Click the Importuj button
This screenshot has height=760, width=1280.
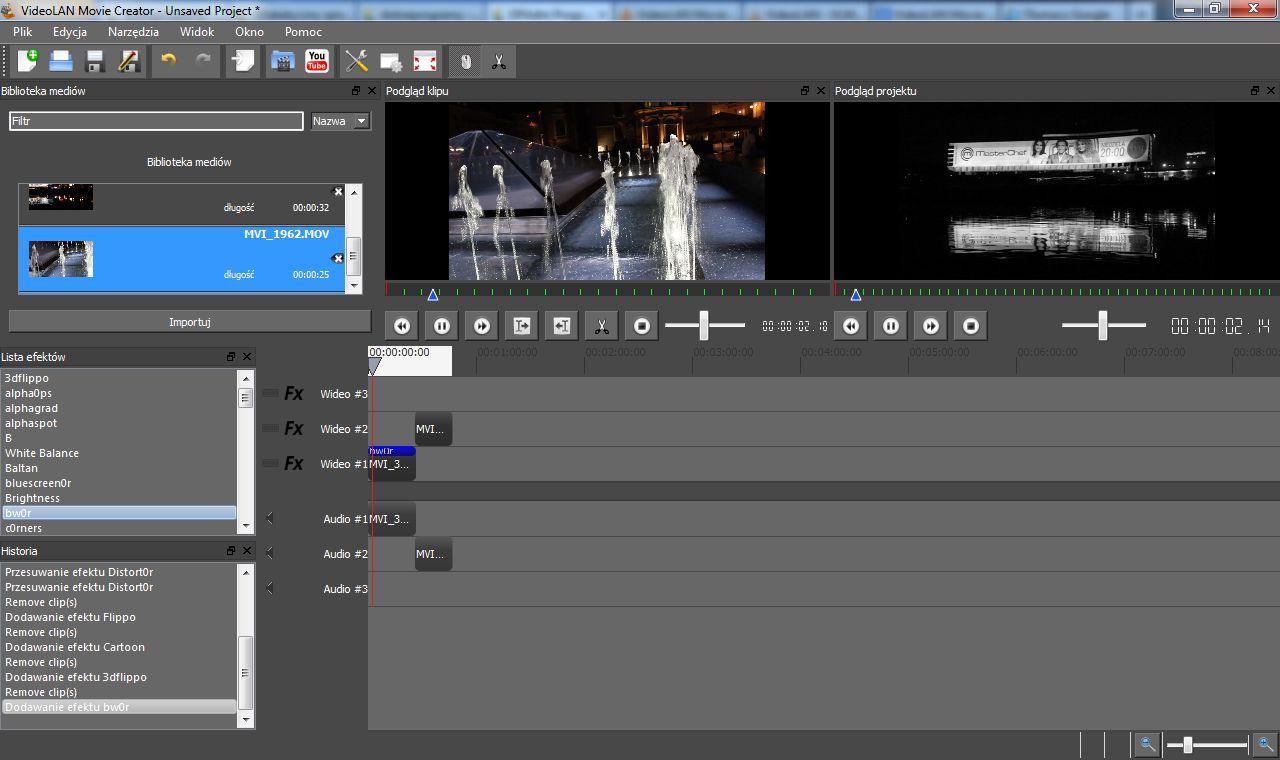pos(189,322)
